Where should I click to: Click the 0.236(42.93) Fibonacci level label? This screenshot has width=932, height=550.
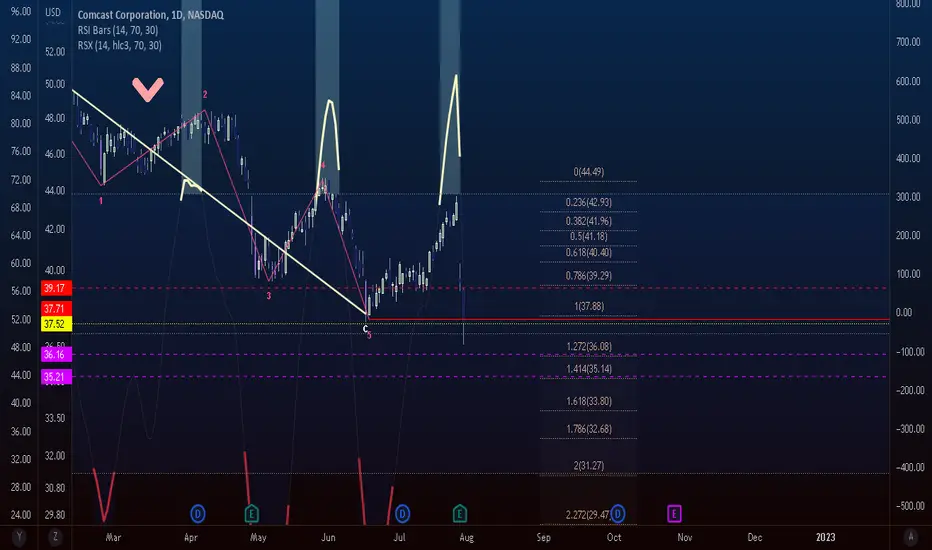pos(588,202)
